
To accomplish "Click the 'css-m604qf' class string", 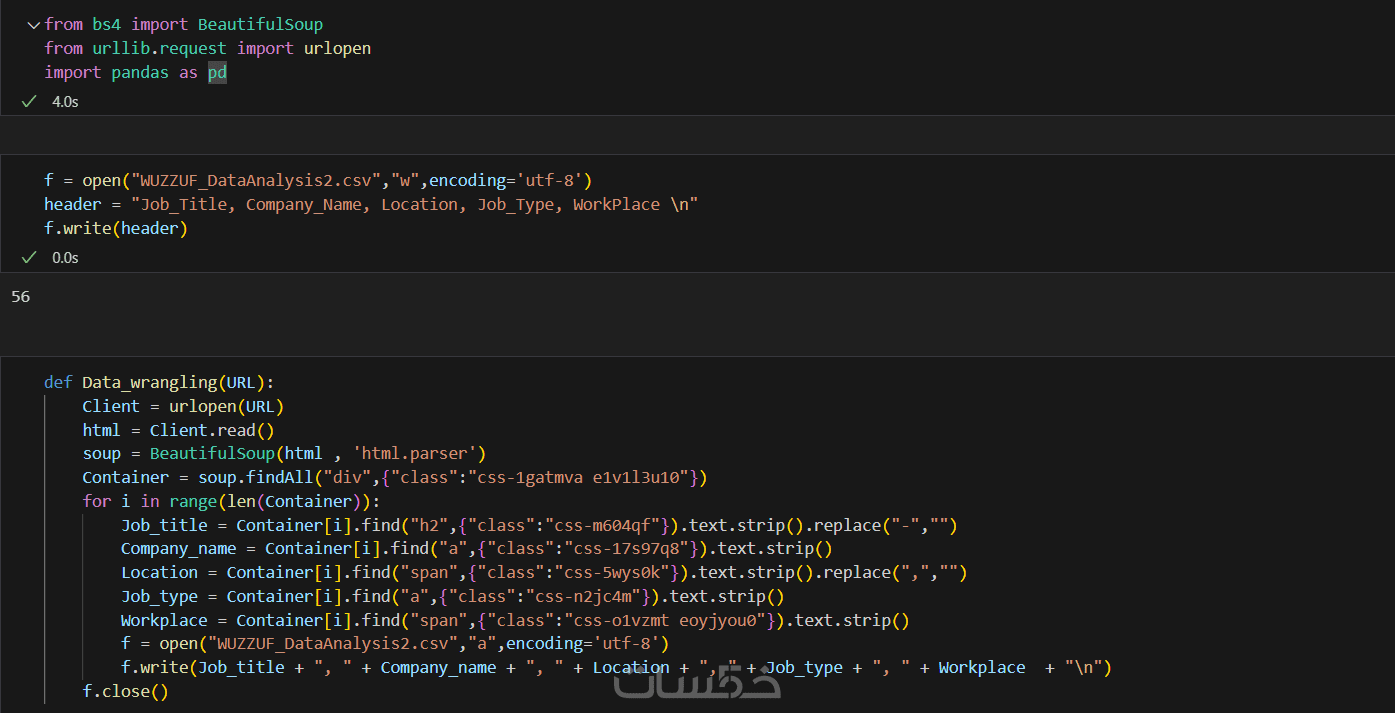I will point(612,525).
